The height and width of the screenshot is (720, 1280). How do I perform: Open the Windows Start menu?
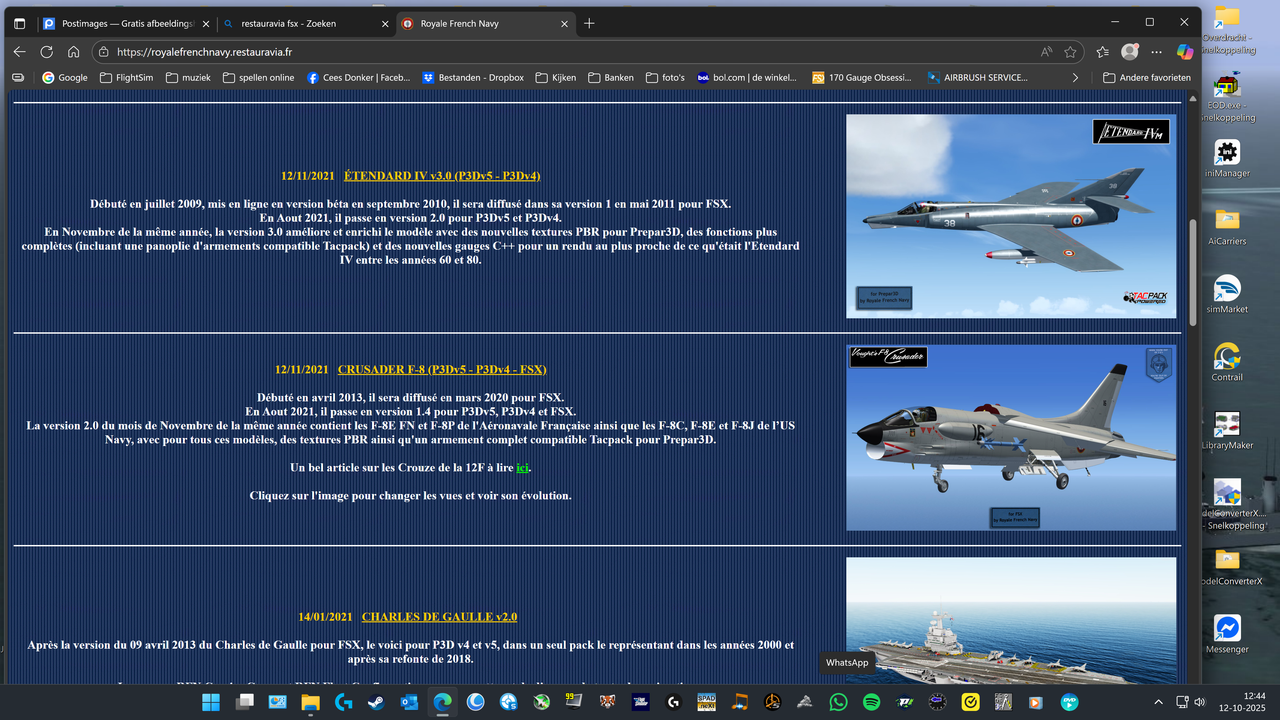211,702
